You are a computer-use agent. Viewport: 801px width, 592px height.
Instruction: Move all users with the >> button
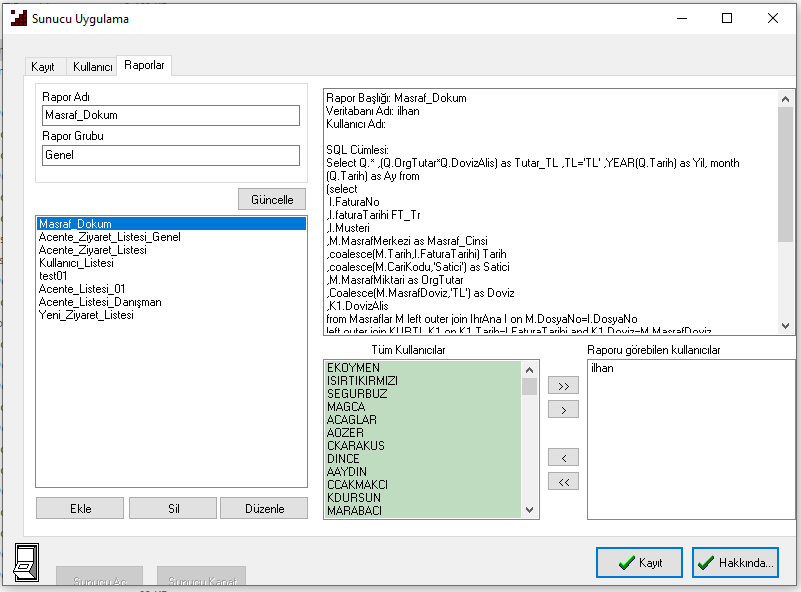coord(563,386)
